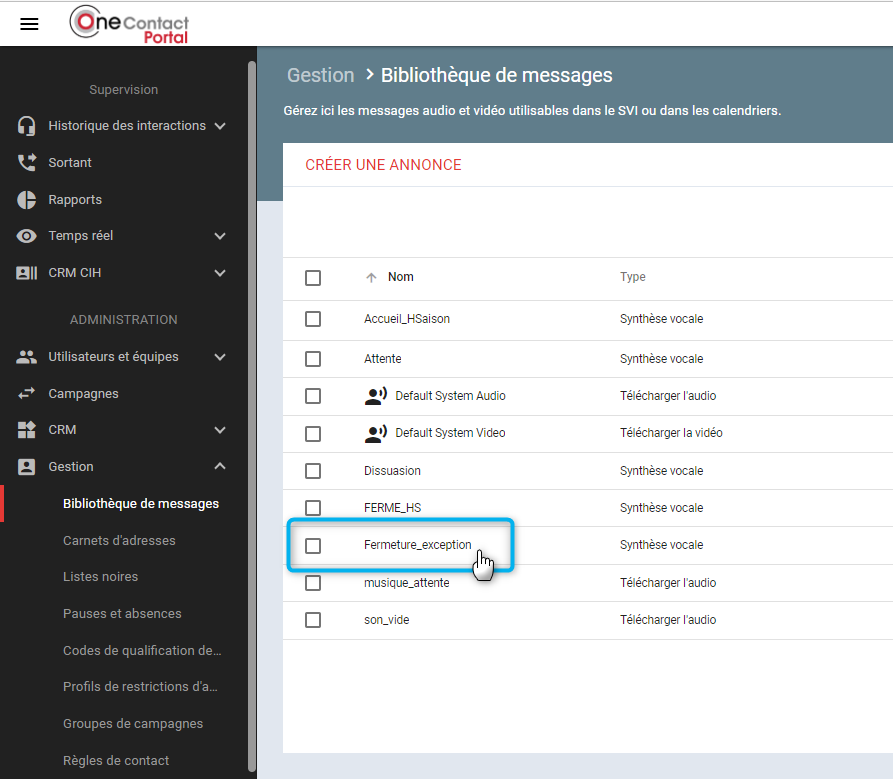Click the people icon for Utilisateurs et équipes
Viewport: 893px width, 779px height.
(x=26, y=357)
